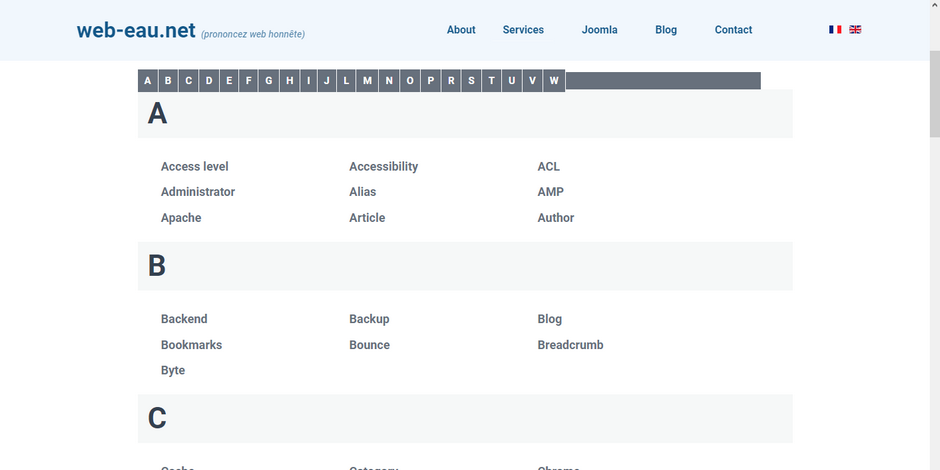Viewport: 940px width, 470px height.
Task: Open the Access level glossary term
Action: pyautogui.click(x=195, y=167)
